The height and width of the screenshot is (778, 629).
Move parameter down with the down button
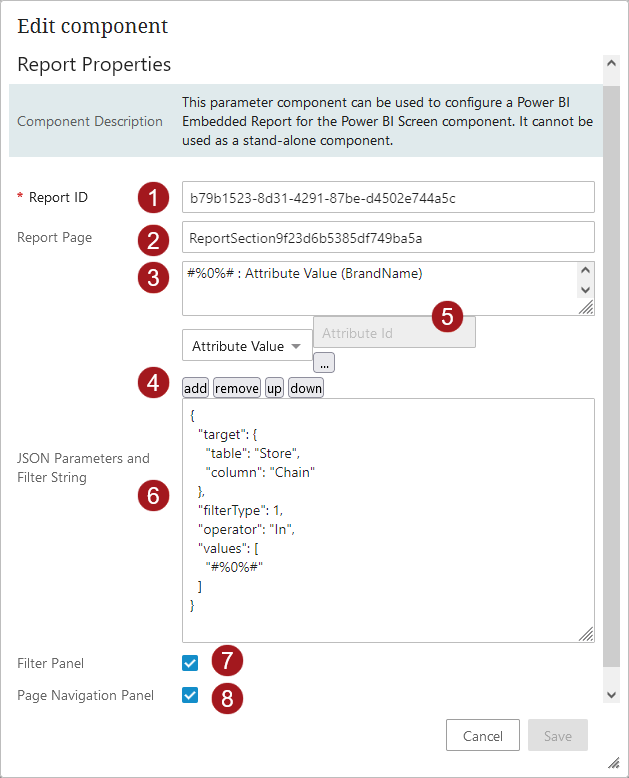306,388
